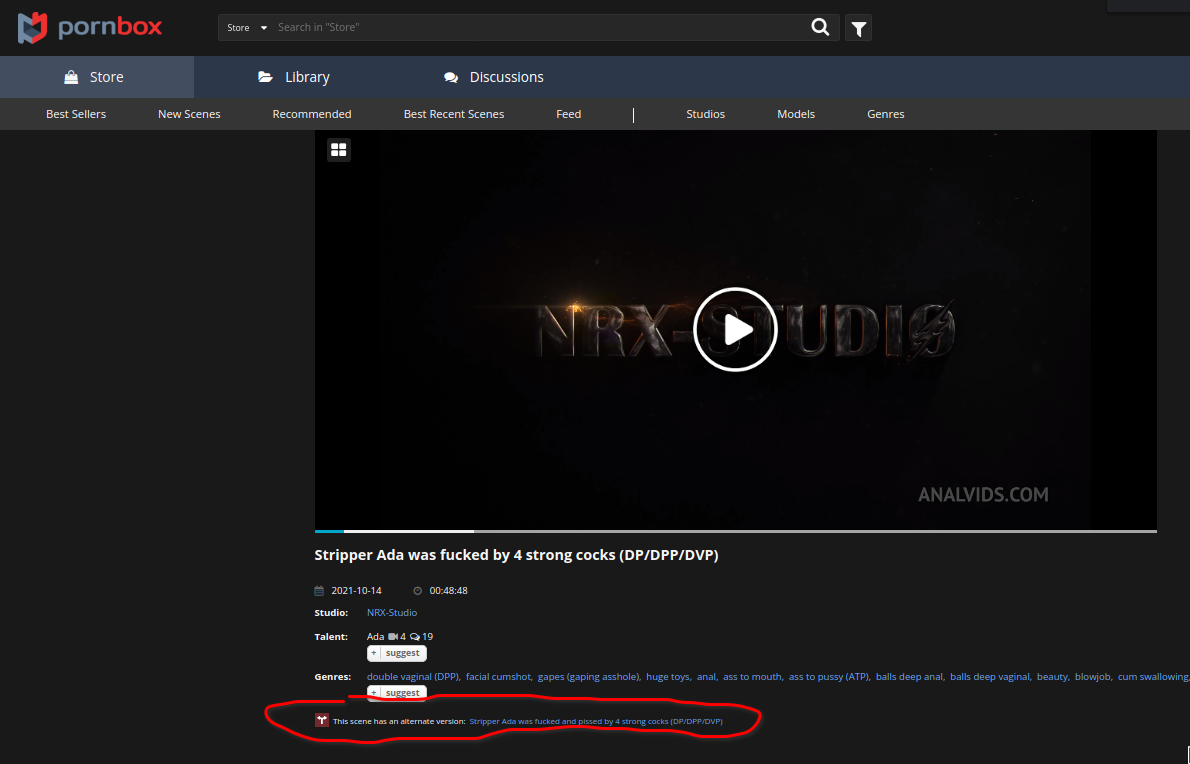The width and height of the screenshot is (1190, 764).
Task: Click the NRX-Studio studio link
Action: click(392, 612)
